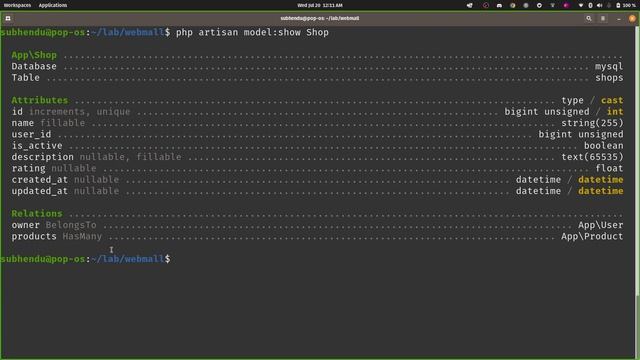Screen dimensions: 640x360
Task: Click the bottom shell prompt line
Action: point(85,259)
